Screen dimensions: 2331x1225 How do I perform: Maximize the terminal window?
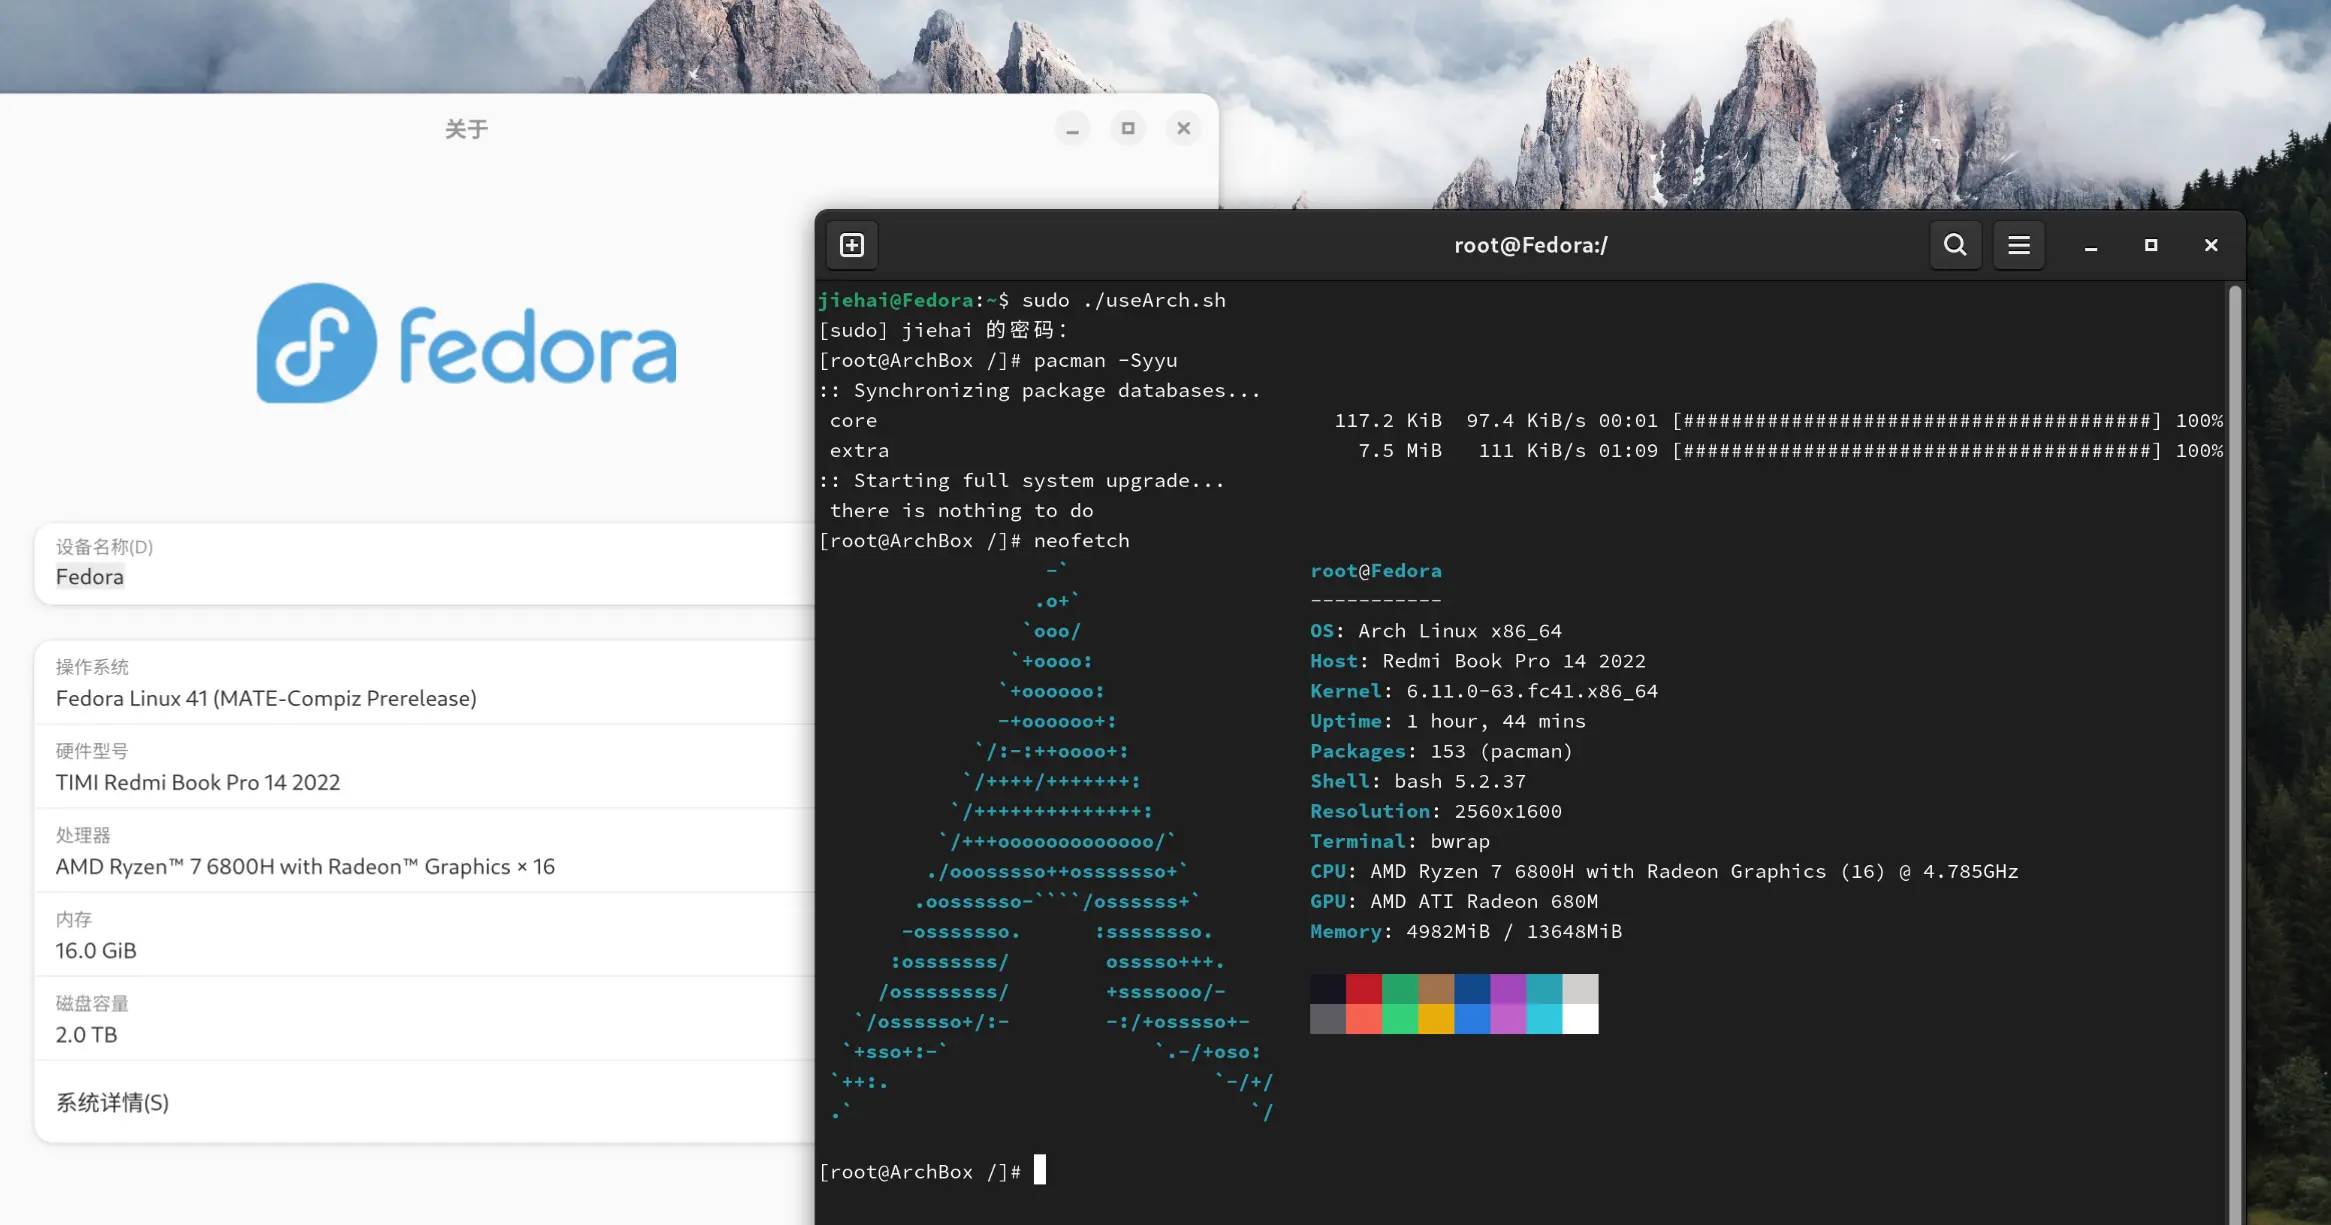(2151, 245)
